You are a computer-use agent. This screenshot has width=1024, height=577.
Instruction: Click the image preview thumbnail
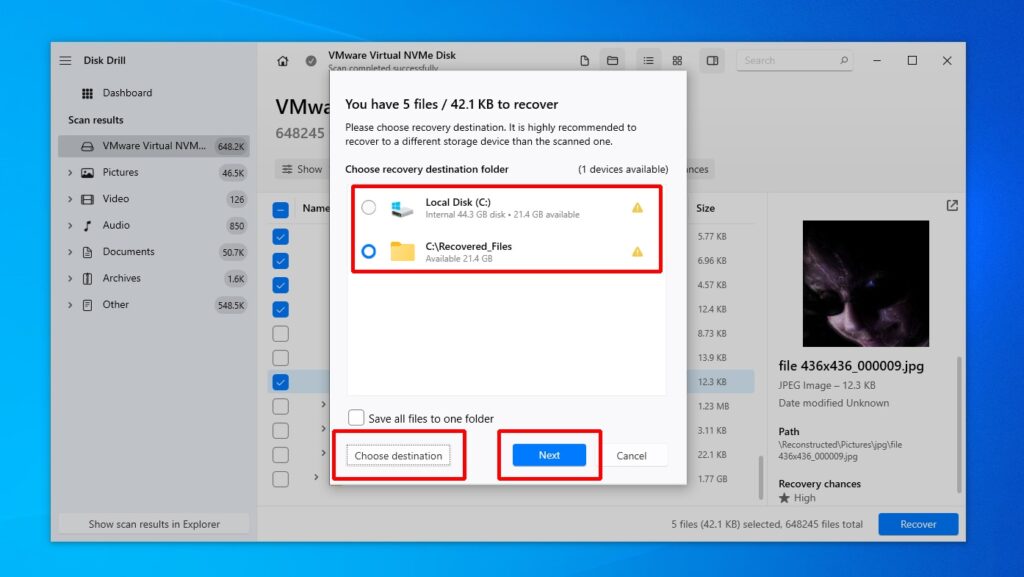(x=866, y=283)
